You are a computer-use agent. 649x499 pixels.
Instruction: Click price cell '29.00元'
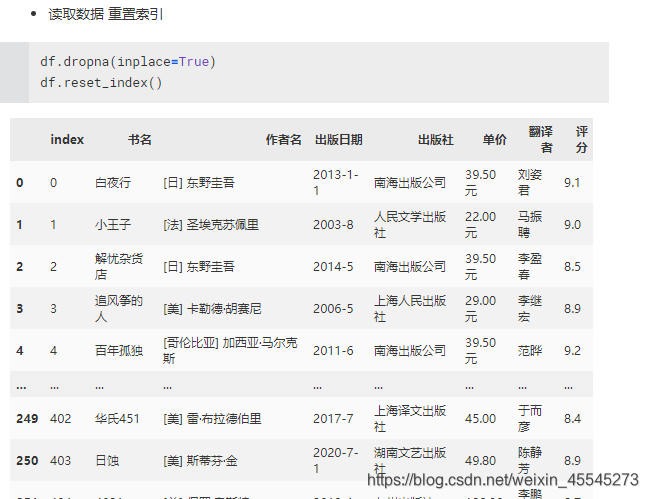[x=481, y=309]
